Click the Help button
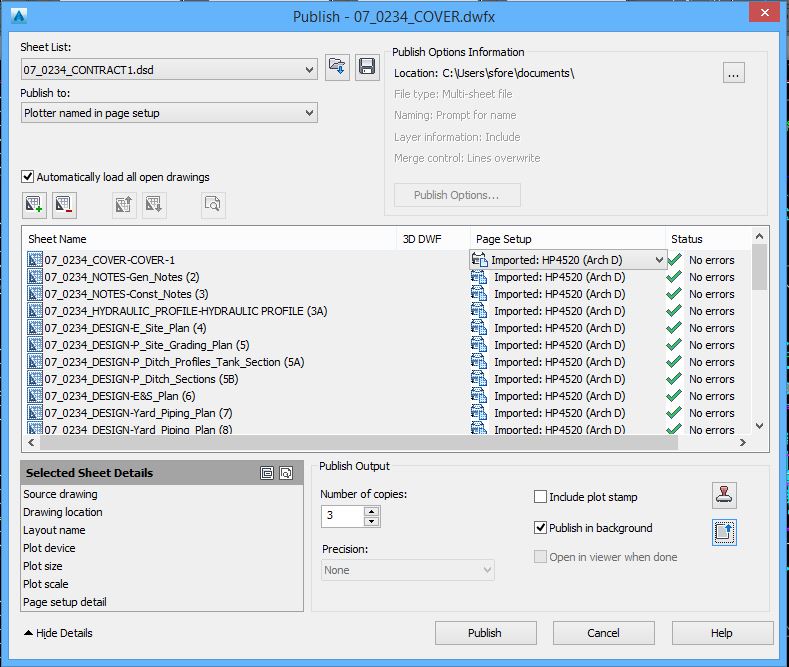 click(x=722, y=633)
